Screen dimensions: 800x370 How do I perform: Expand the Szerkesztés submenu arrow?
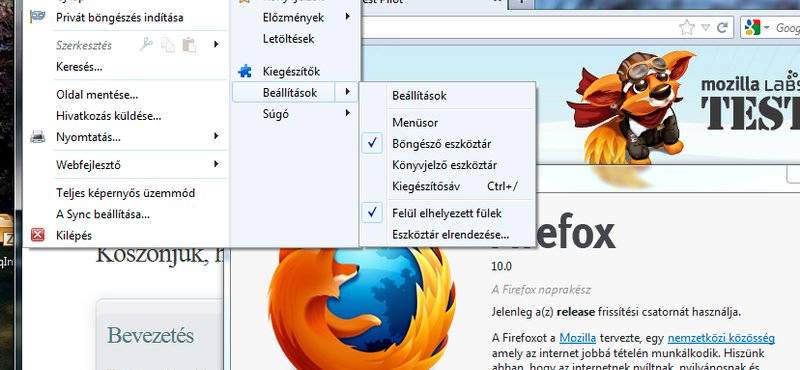tap(216, 45)
